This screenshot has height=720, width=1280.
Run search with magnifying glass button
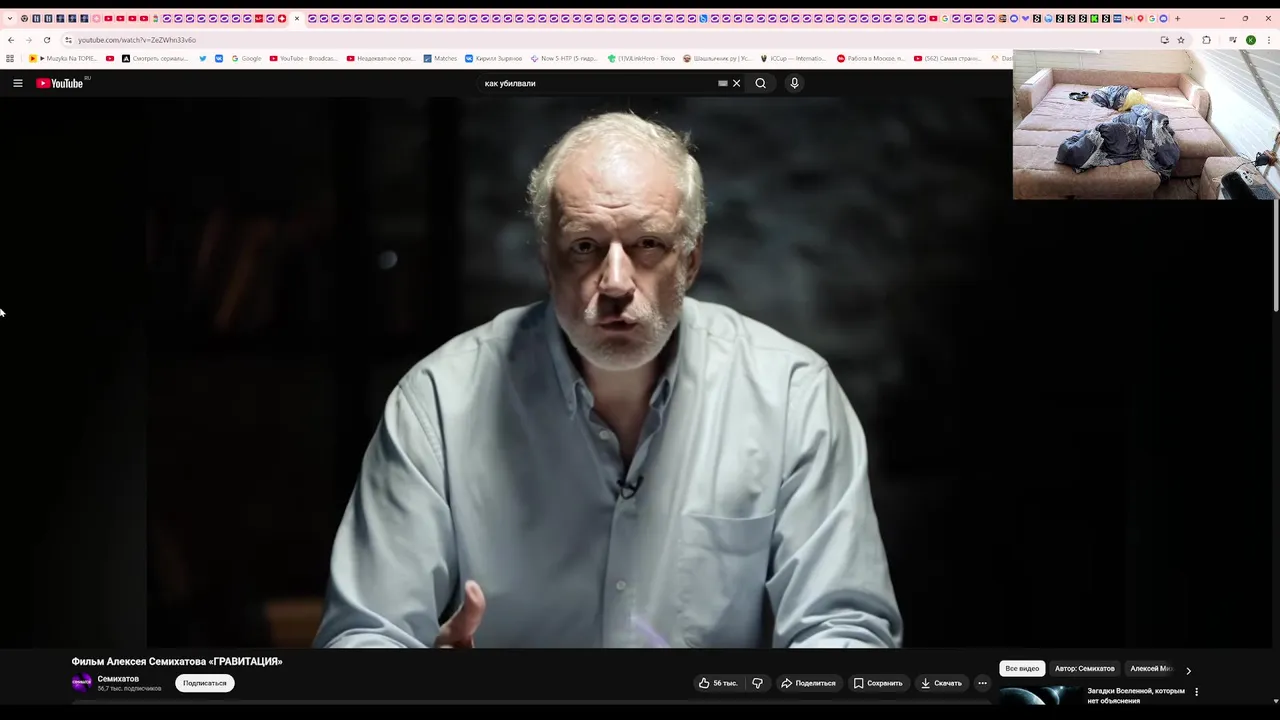tap(760, 83)
